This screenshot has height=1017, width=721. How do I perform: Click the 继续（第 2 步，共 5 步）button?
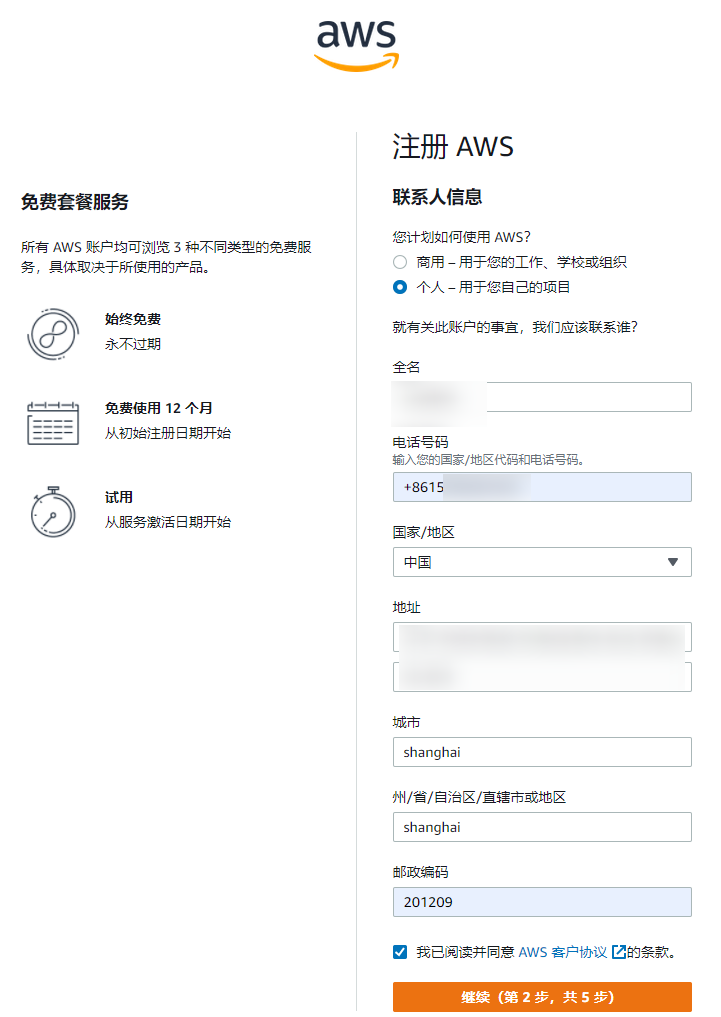(542, 997)
